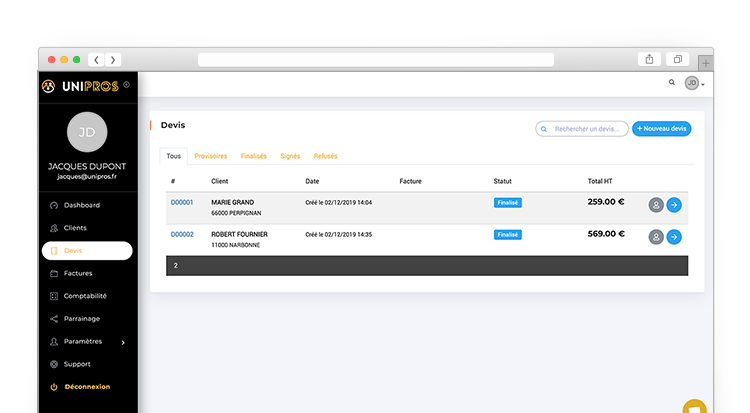This screenshot has width=750, height=413.
Task: Click the Facture column header
Action: 410,181
